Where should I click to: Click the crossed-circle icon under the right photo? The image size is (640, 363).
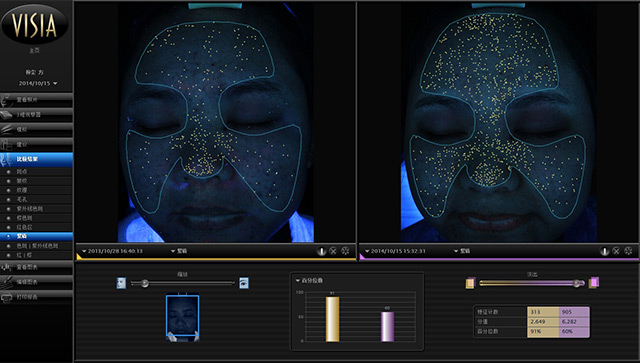coord(616,251)
